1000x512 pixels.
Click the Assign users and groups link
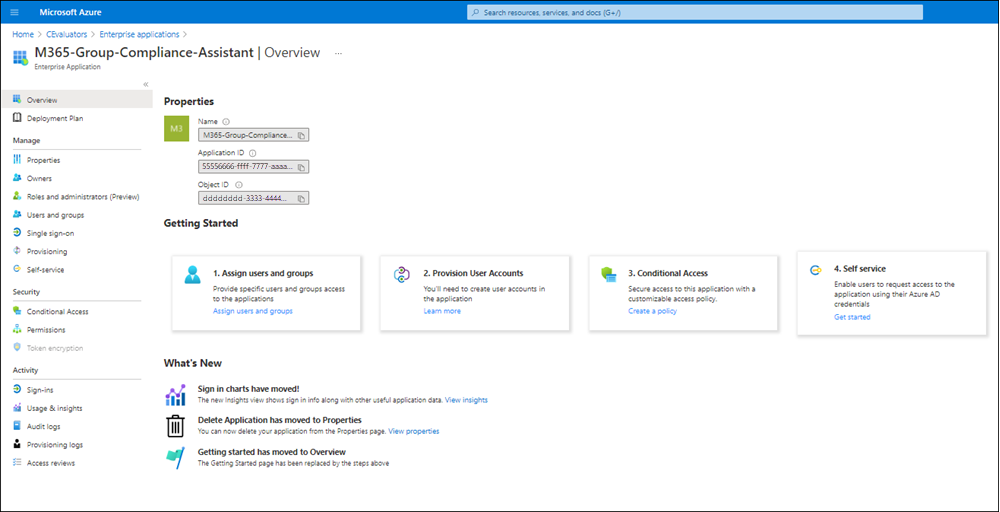click(x=253, y=311)
